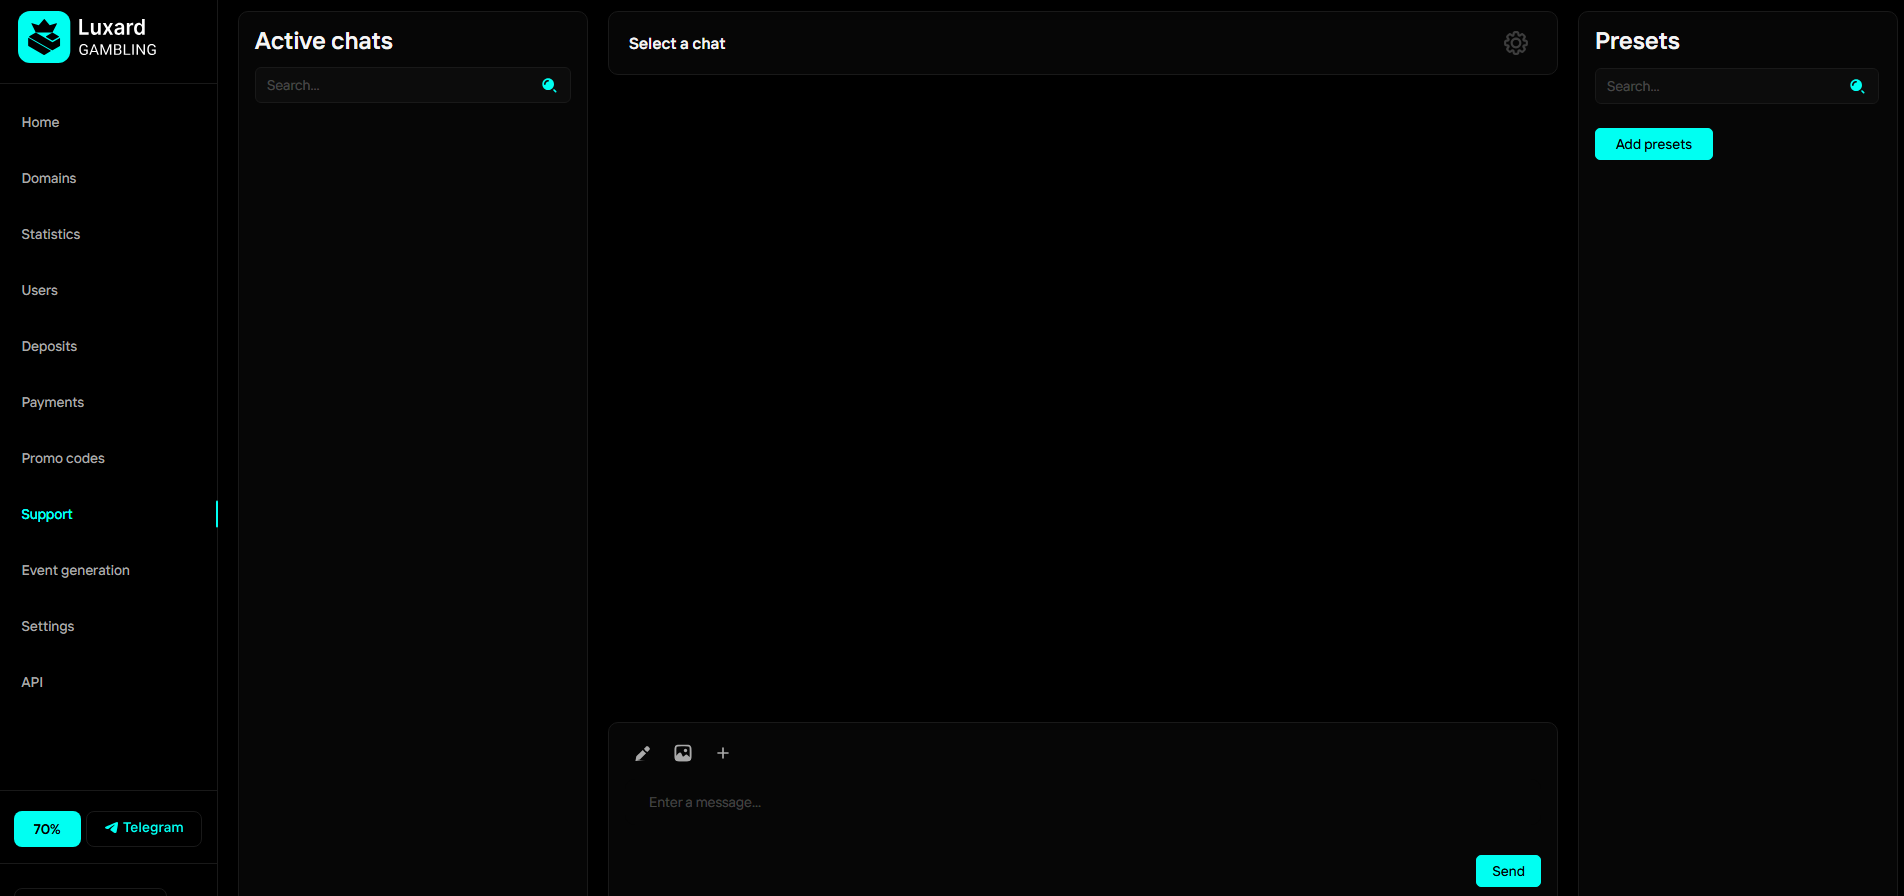This screenshot has height=896, width=1904.
Task: Go to Home in the sidebar
Action: coord(40,122)
